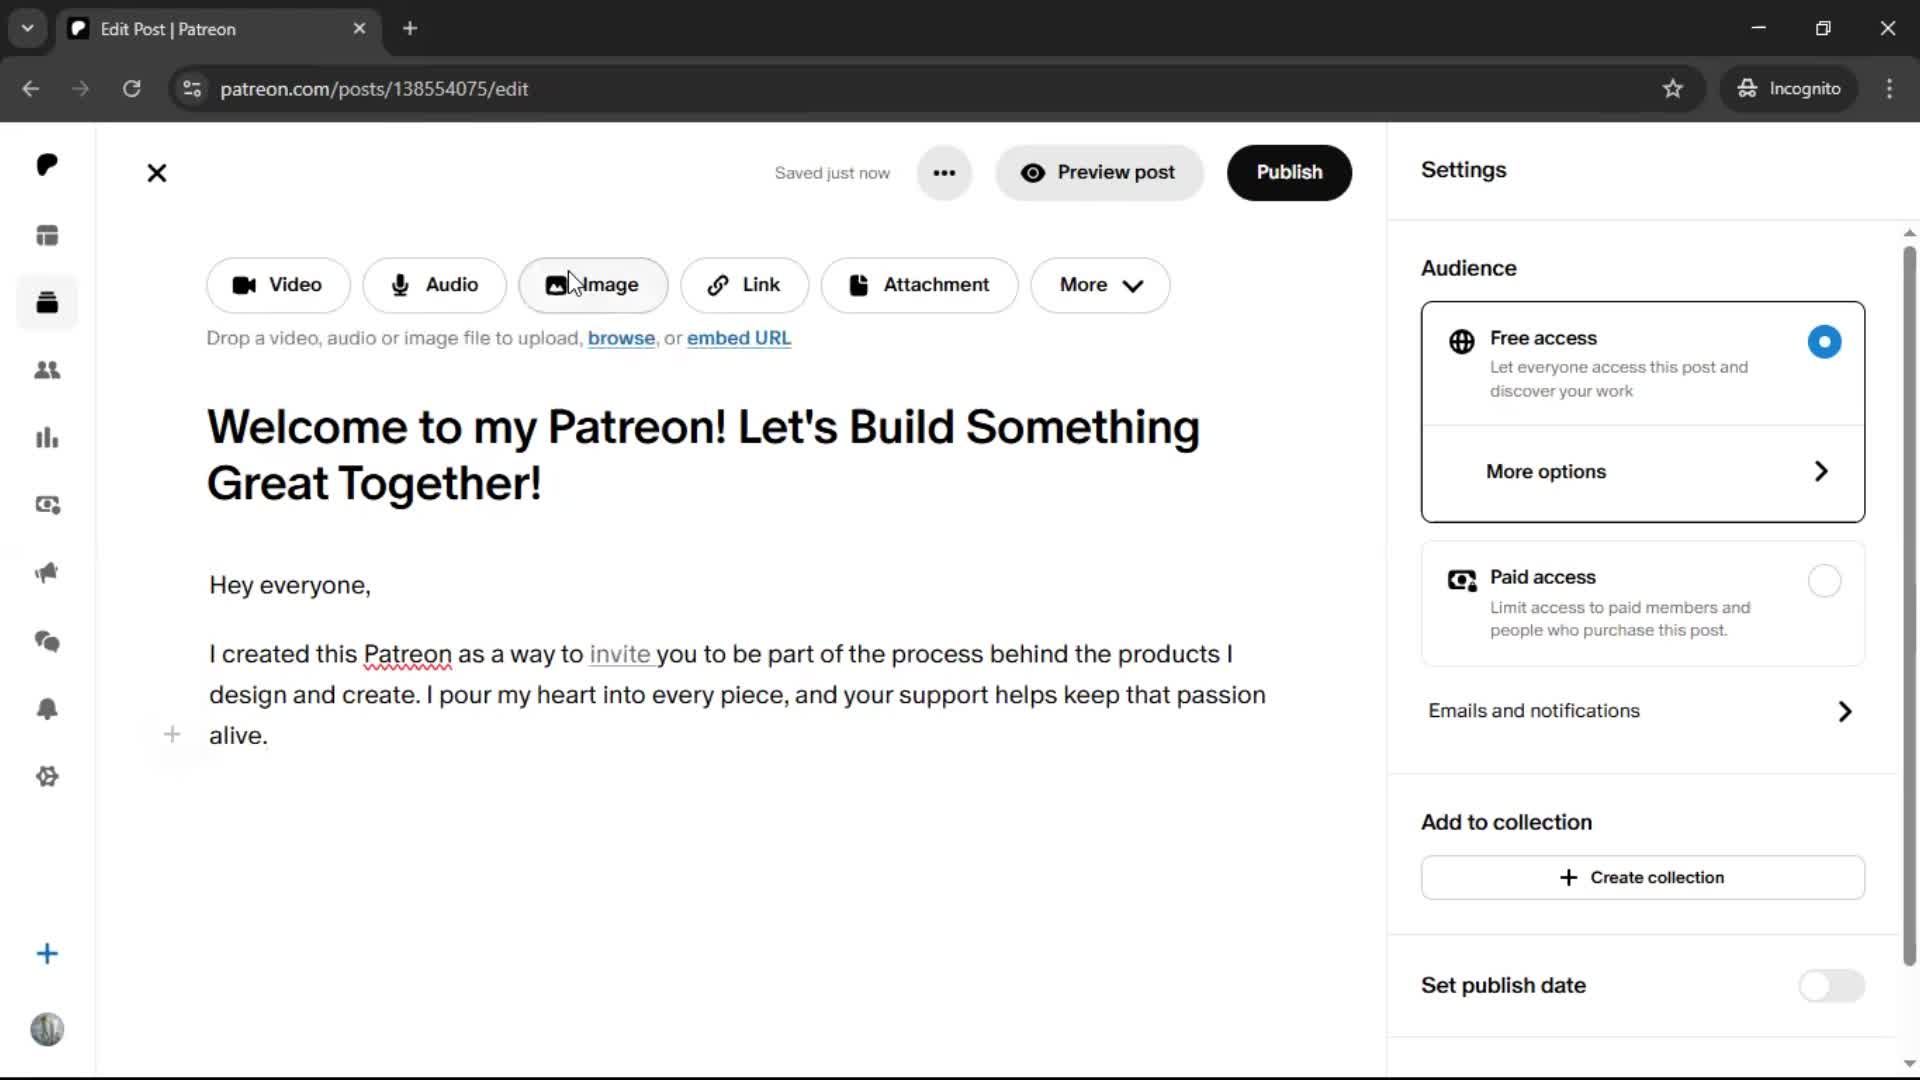
Task: Go back in browser history
Action: coord(31,89)
